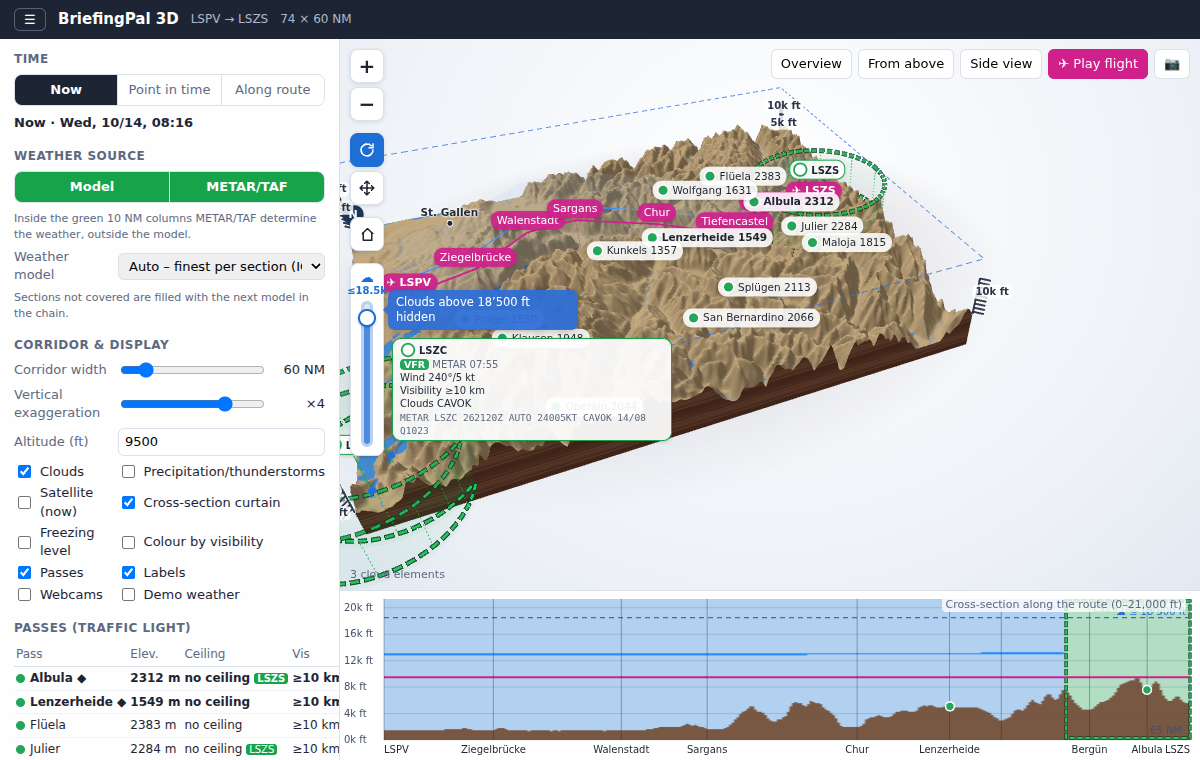Click the cloud ceiling vertical slider handle
The height and width of the screenshot is (760, 1200).
[367, 318]
